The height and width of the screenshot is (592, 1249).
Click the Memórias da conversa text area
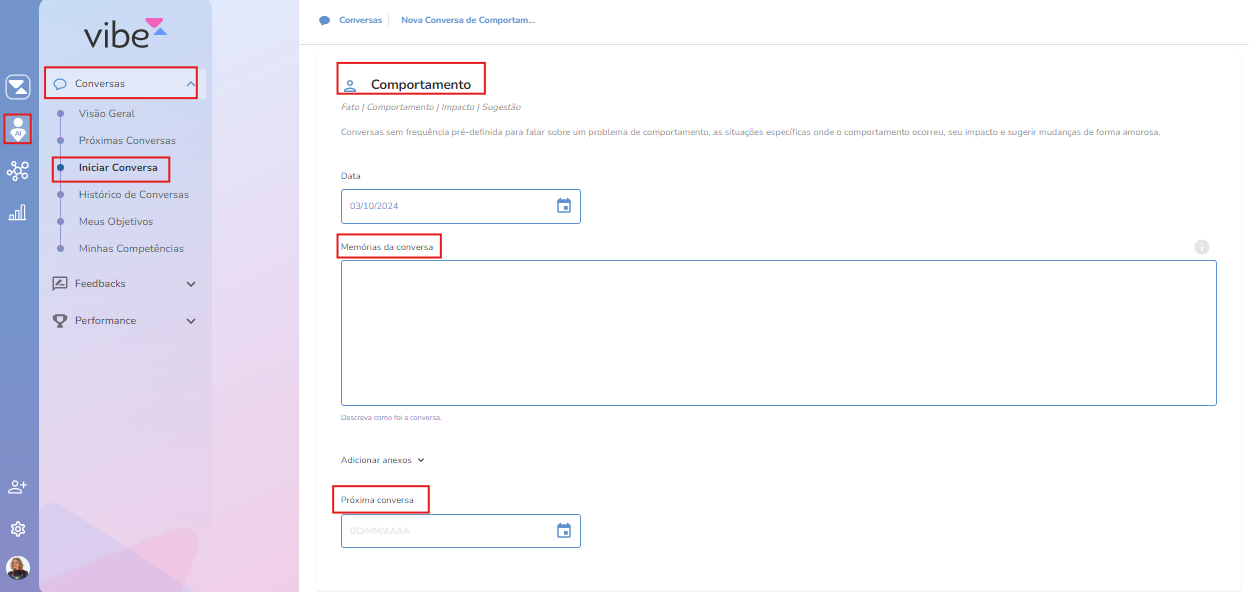pos(779,333)
